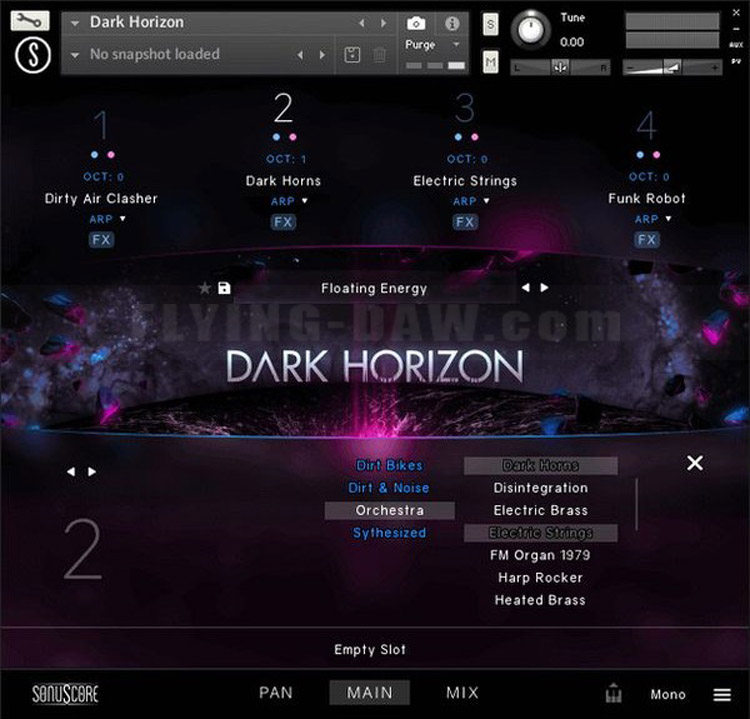The width and height of the screenshot is (750, 719).
Task: Open the hamburger menu at bottom right
Action: point(722,694)
